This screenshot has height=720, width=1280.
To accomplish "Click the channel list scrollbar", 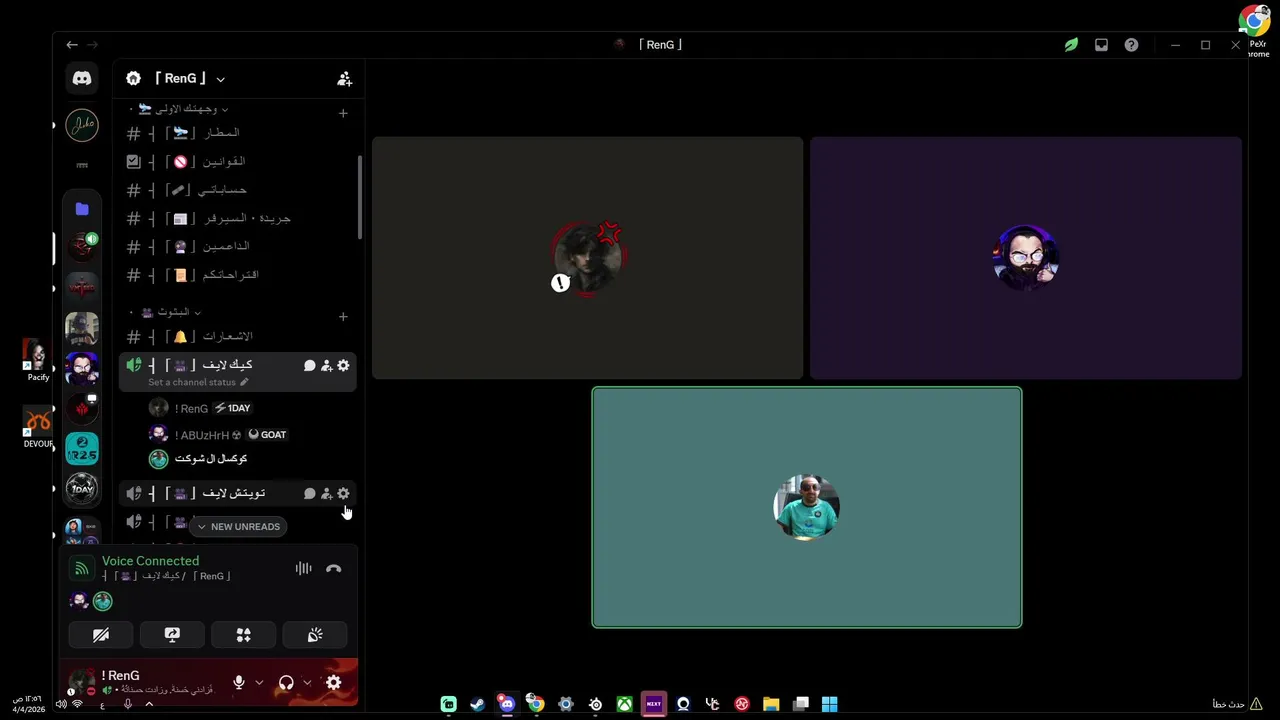I will [360, 197].
